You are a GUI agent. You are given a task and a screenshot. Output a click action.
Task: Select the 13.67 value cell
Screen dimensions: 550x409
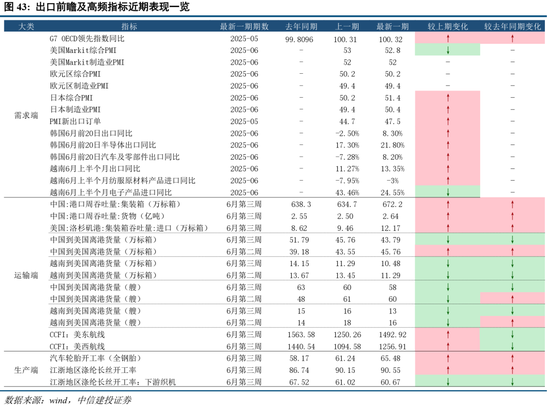click(299, 275)
